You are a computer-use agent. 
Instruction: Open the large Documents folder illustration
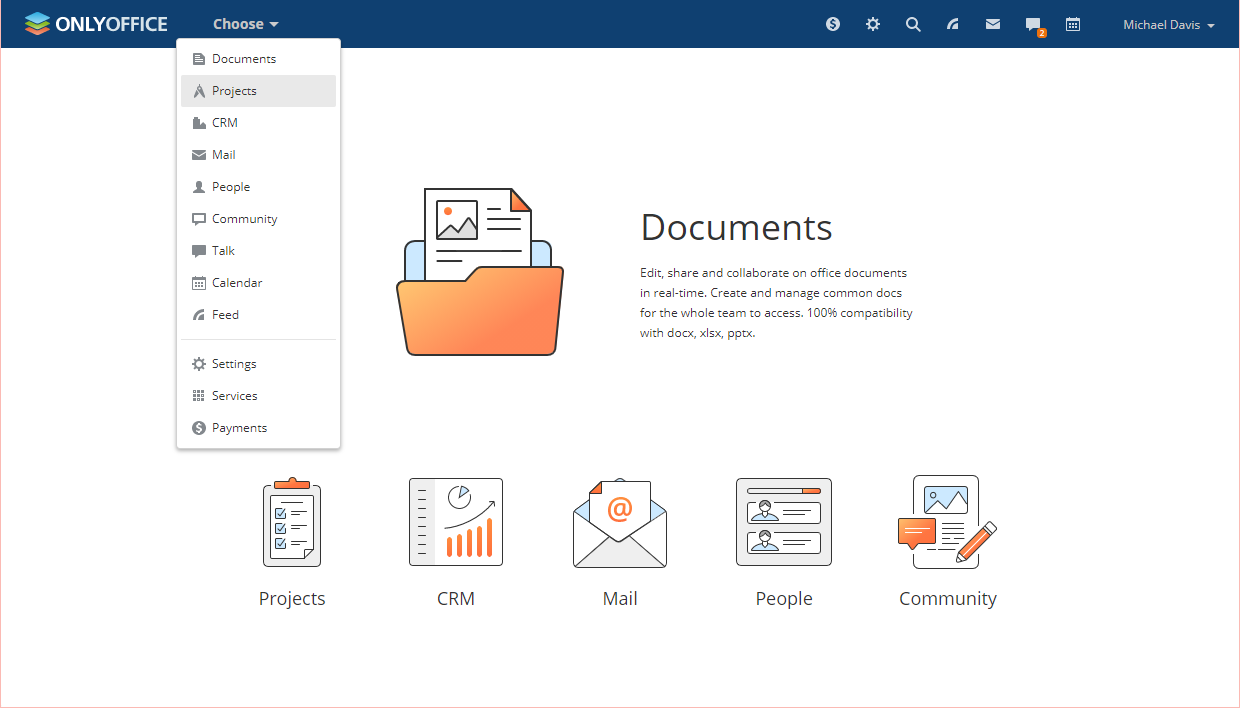[480, 272]
